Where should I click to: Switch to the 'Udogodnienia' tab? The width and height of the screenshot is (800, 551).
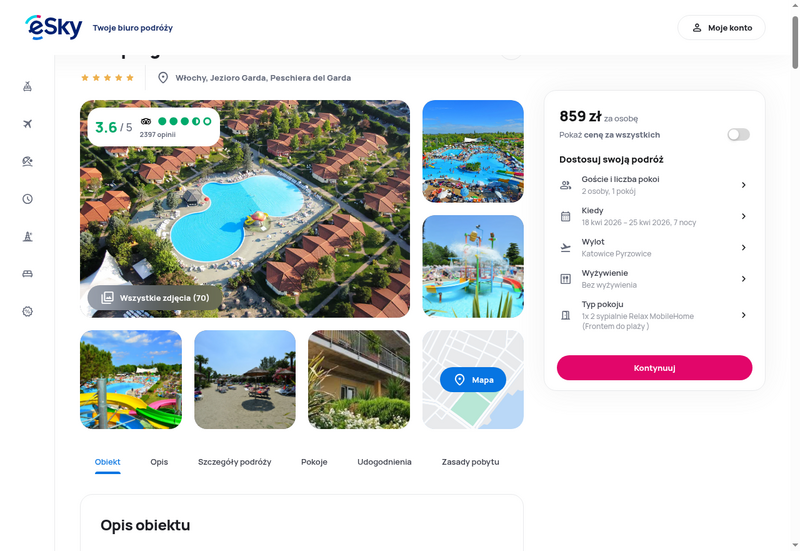pyautogui.click(x=384, y=462)
